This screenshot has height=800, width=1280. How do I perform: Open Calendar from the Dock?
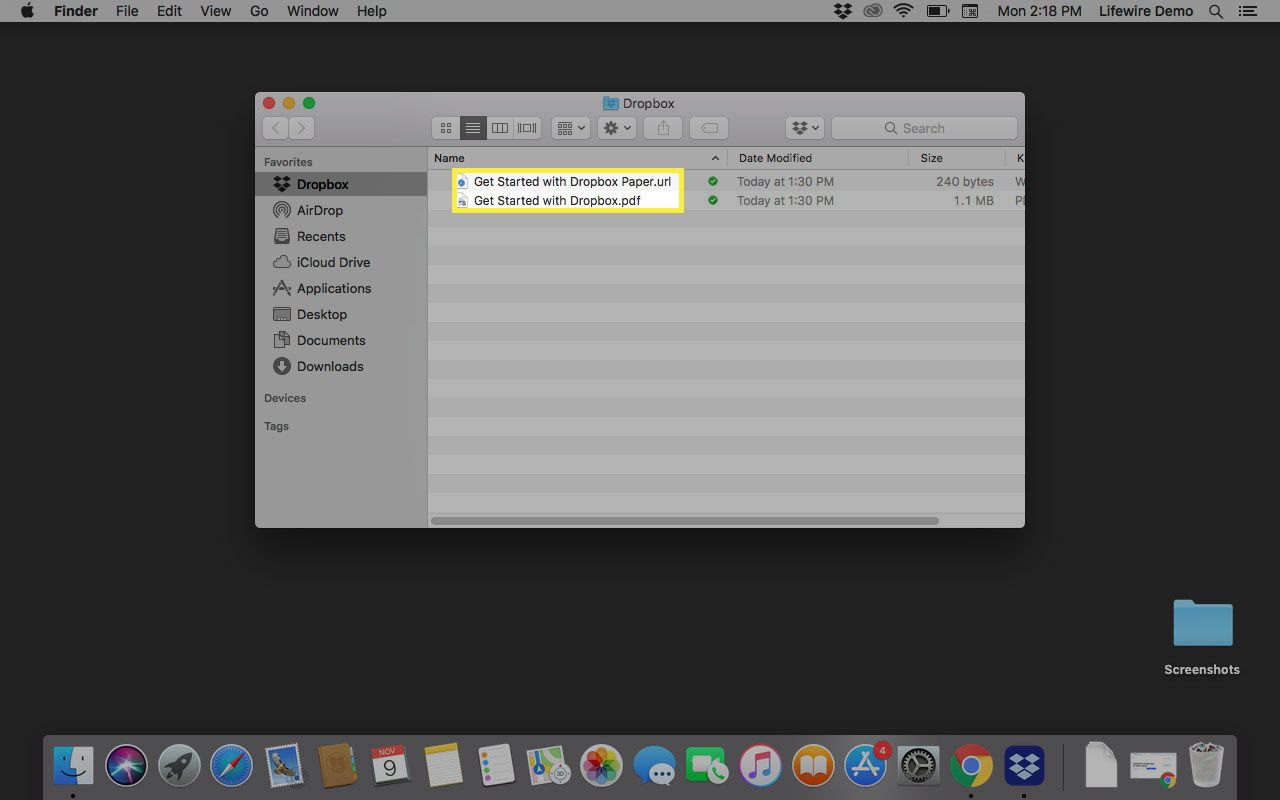(390, 766)
